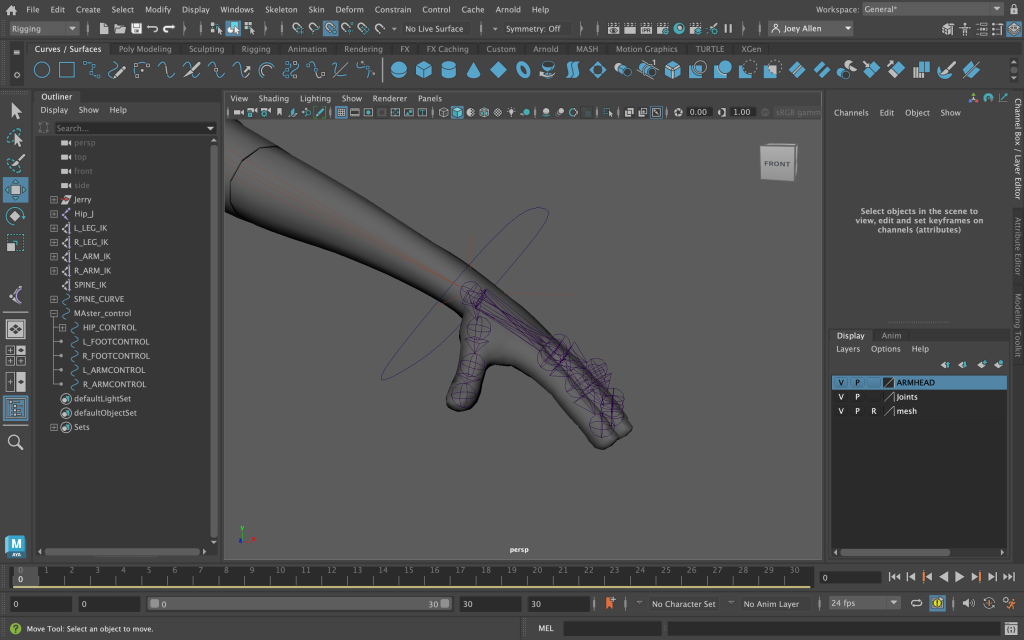Select the Rotate tool in the toolbox
The image size is (1024, 640).
(x=16, y=216)
